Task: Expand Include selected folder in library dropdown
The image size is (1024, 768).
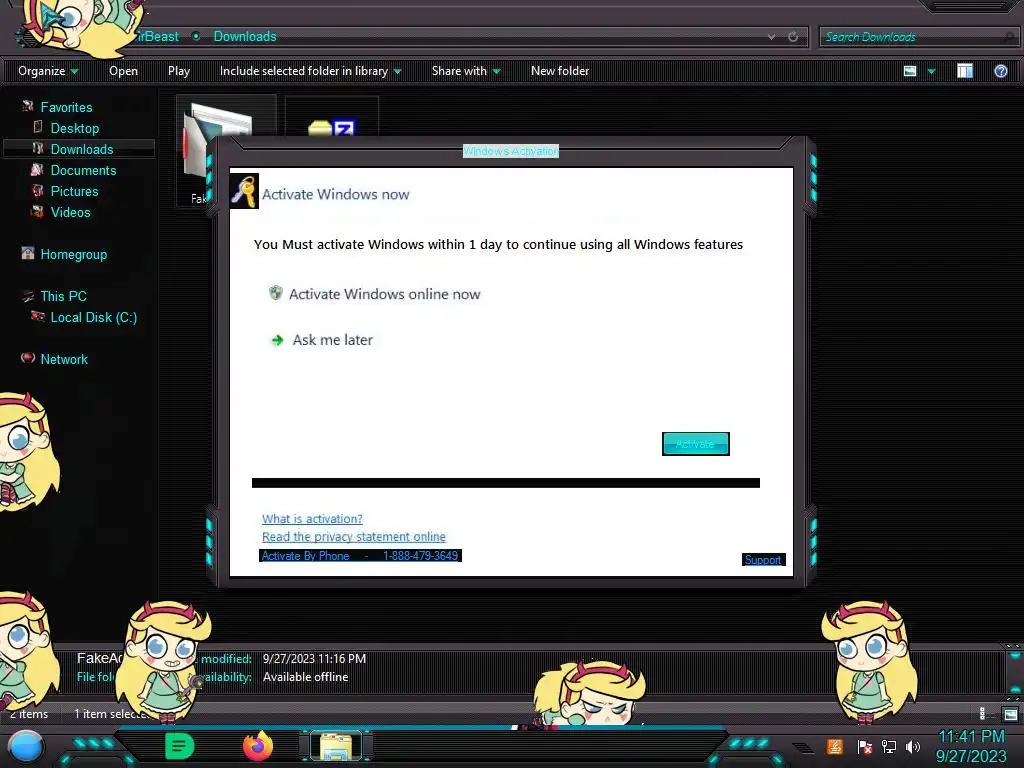Action: pos(310,71)
